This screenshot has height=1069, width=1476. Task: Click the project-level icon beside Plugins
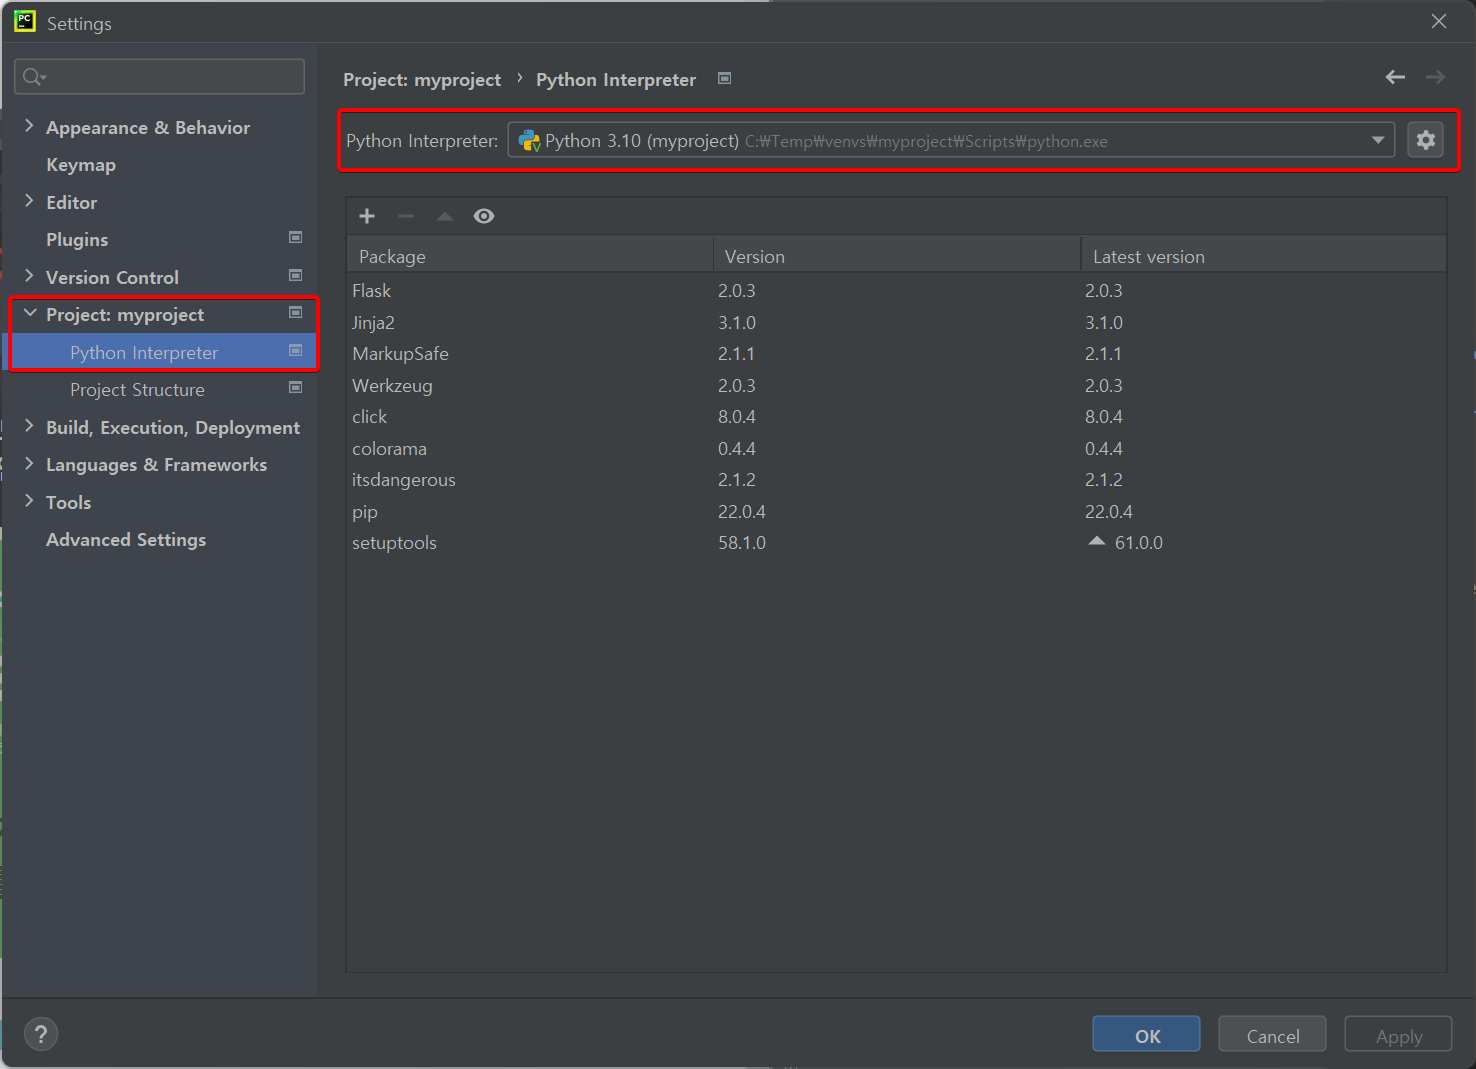[x=296, y=238]
